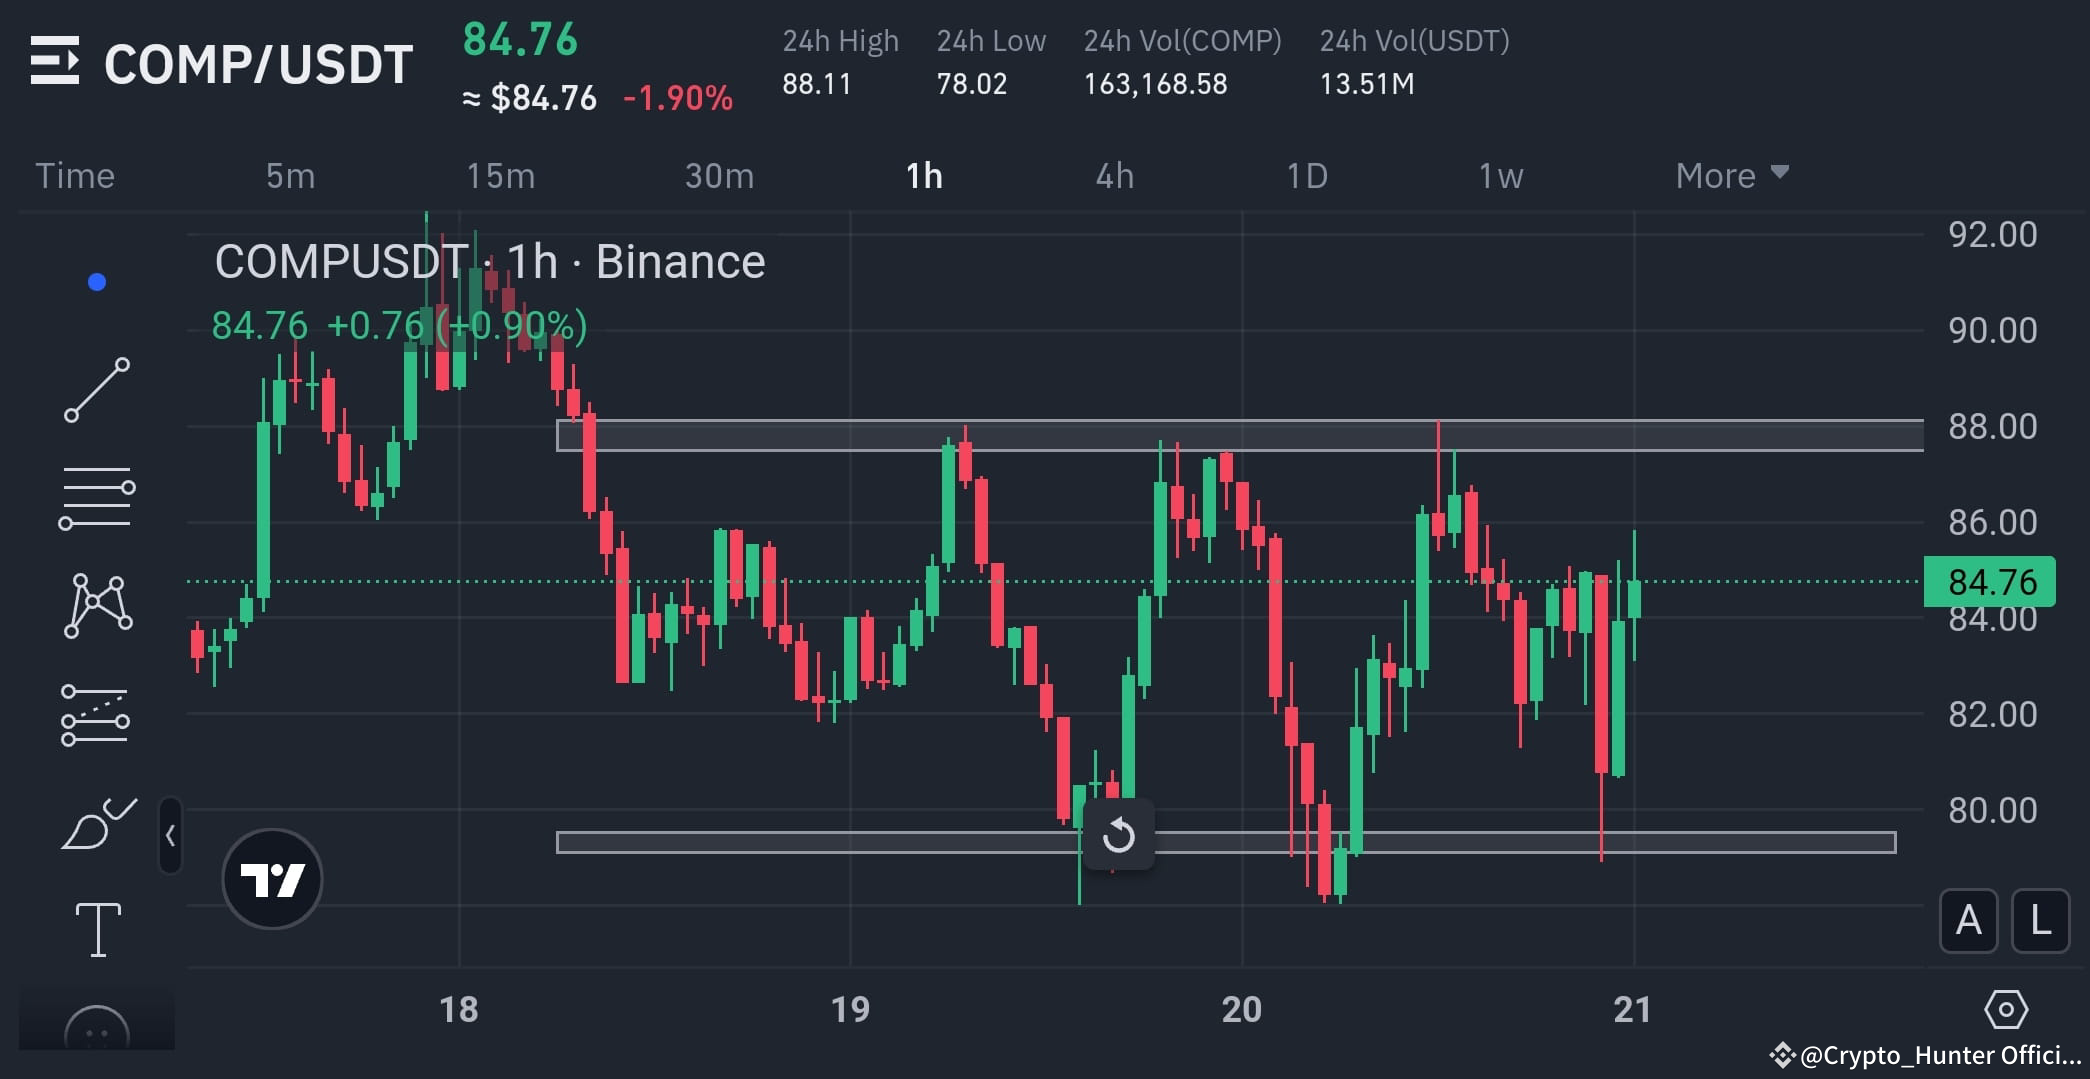Switch to the 1D timeframe

tap(1306, 175)
